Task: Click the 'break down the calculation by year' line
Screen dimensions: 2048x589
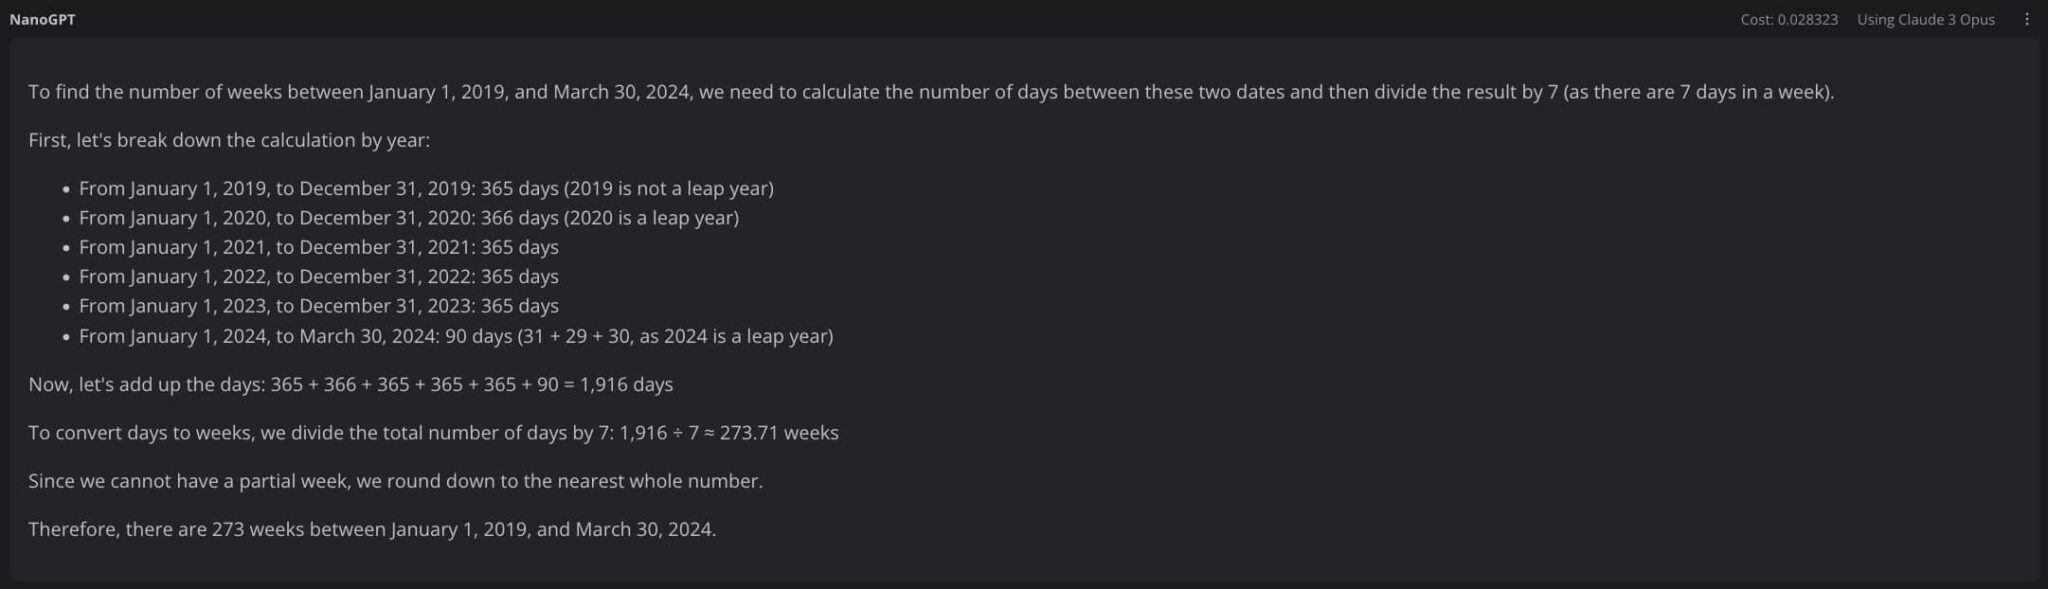Action: (x=229, y=140)
